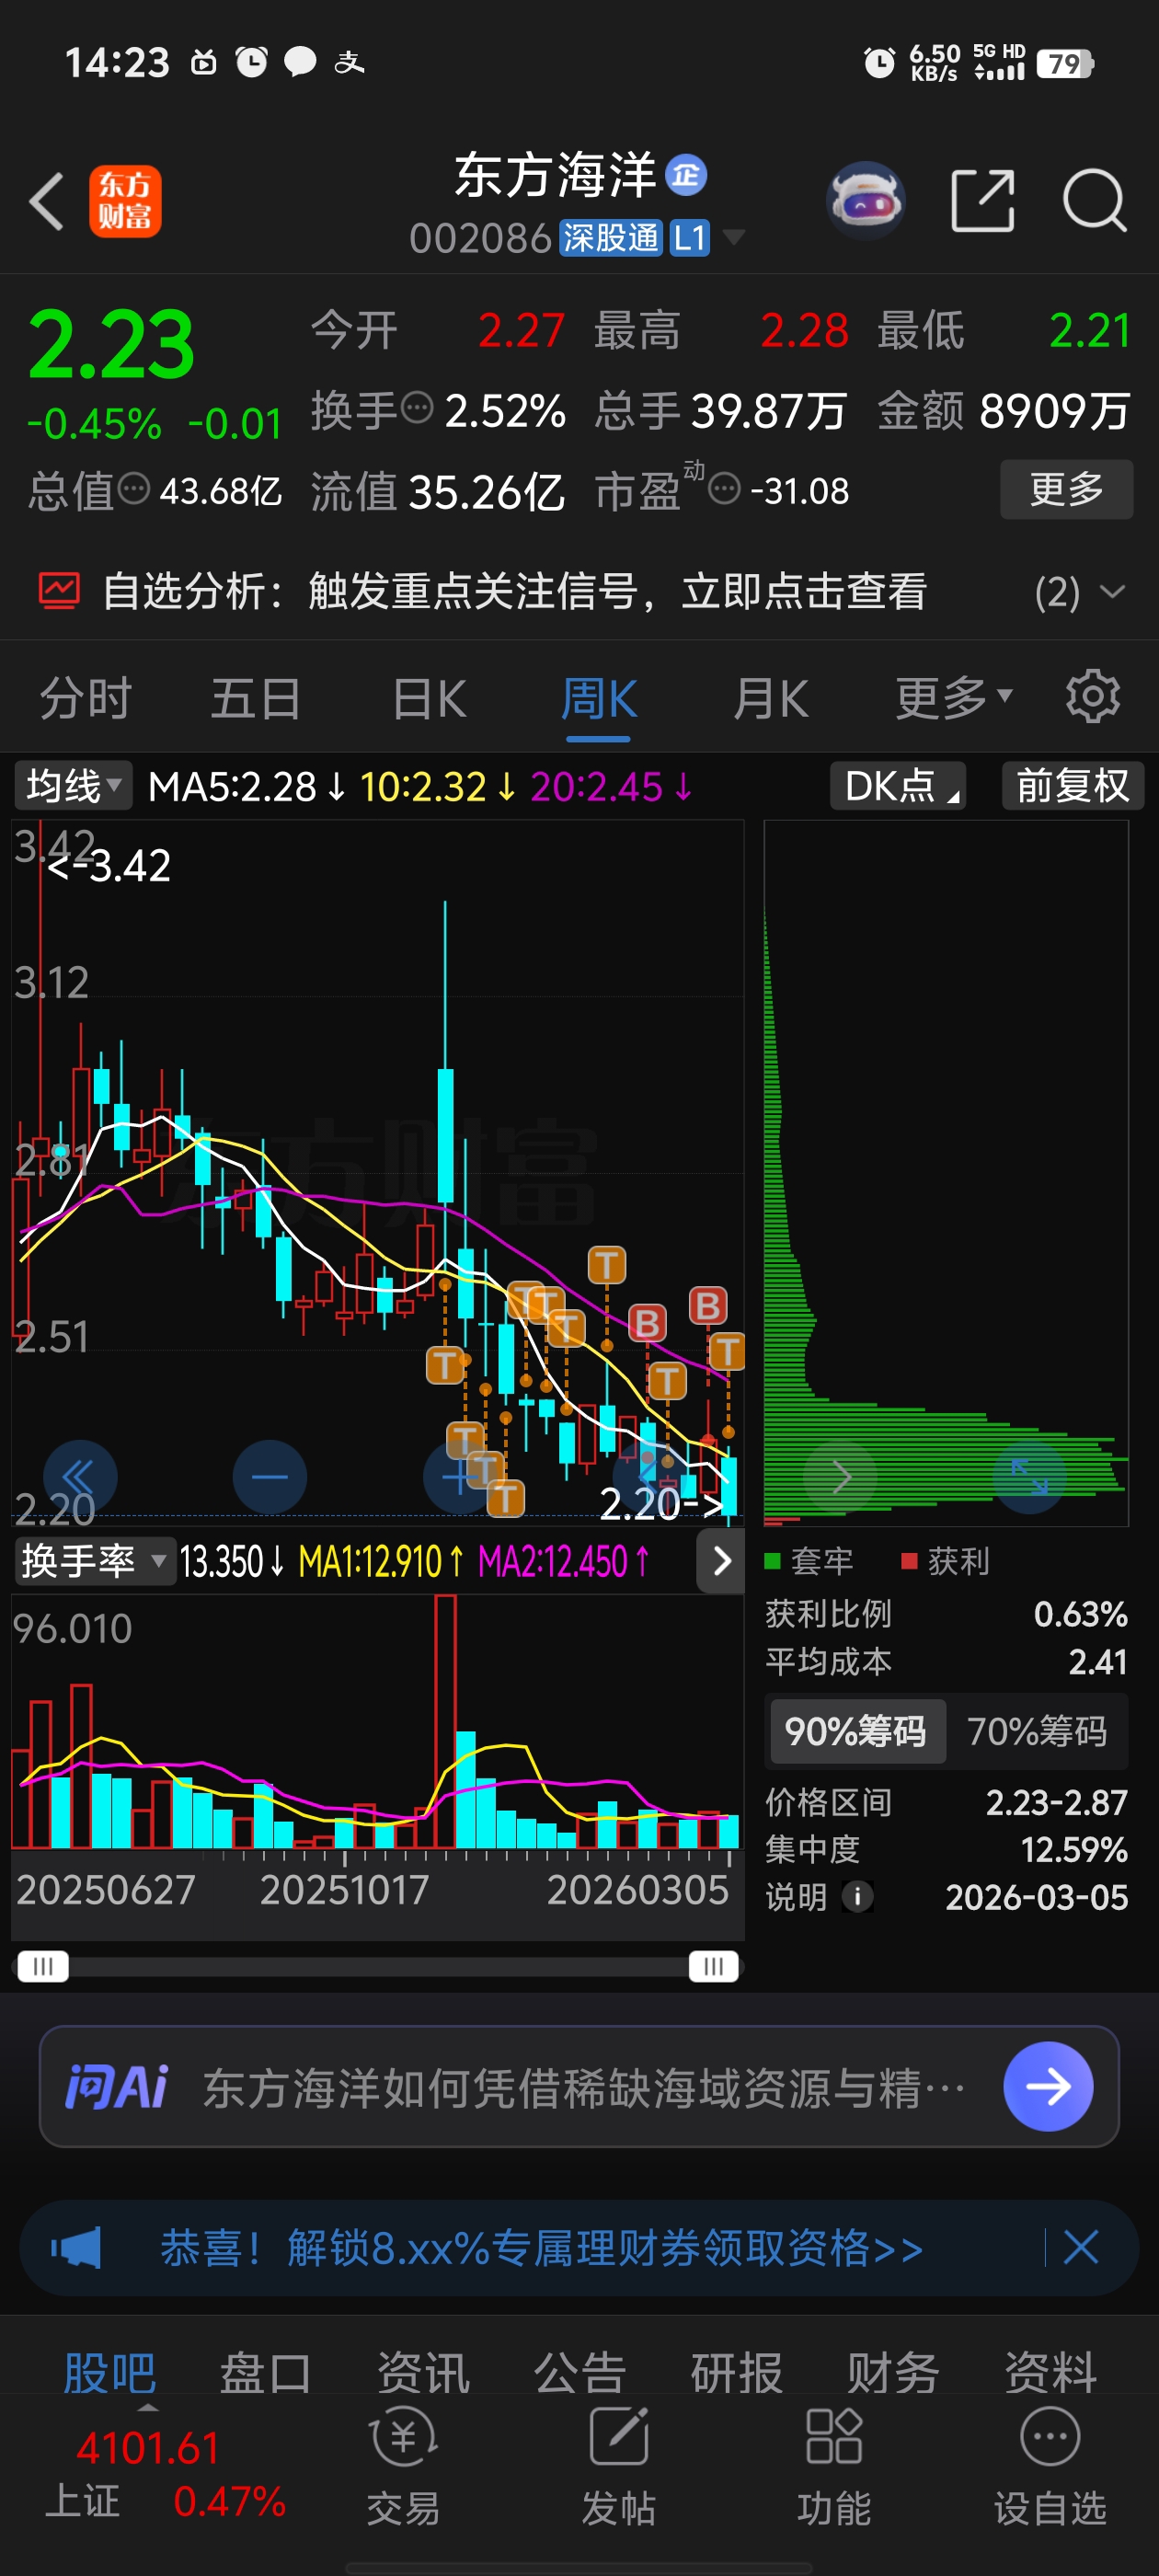1159x2576 pixels.
Task: Tap the left range slider handle
Action: tap(43, 1966)
